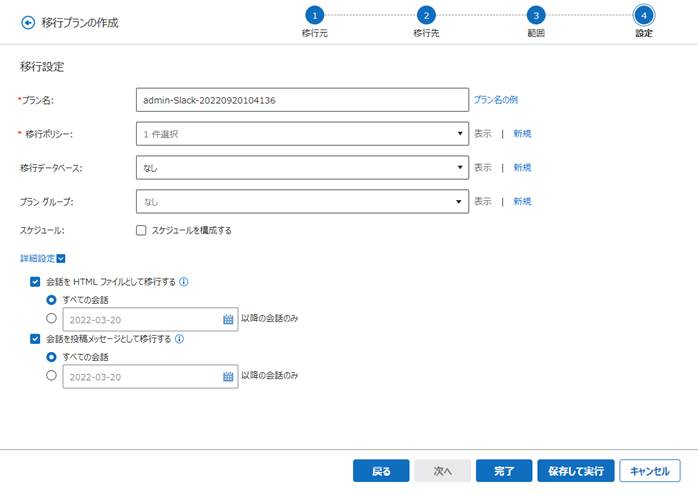The image size is (698, 494).
Task: Uncheck 会話を投稿メッセージとして移行する
Action: coord(35,339)
